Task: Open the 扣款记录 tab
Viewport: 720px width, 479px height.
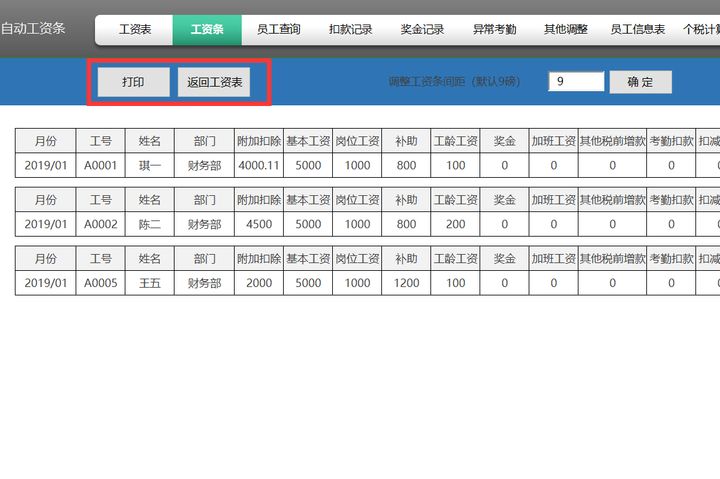Action: point(350,30)
